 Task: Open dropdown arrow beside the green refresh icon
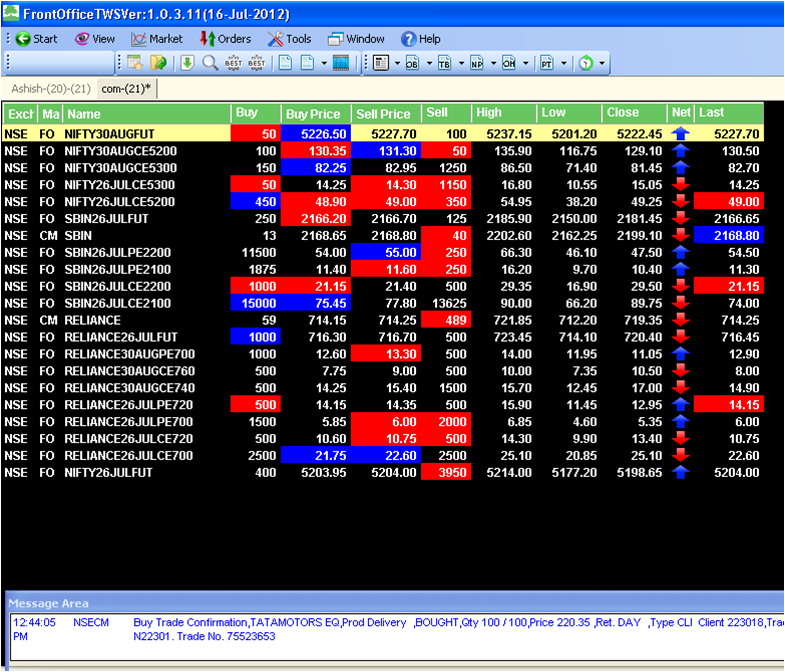click(602, 63)
